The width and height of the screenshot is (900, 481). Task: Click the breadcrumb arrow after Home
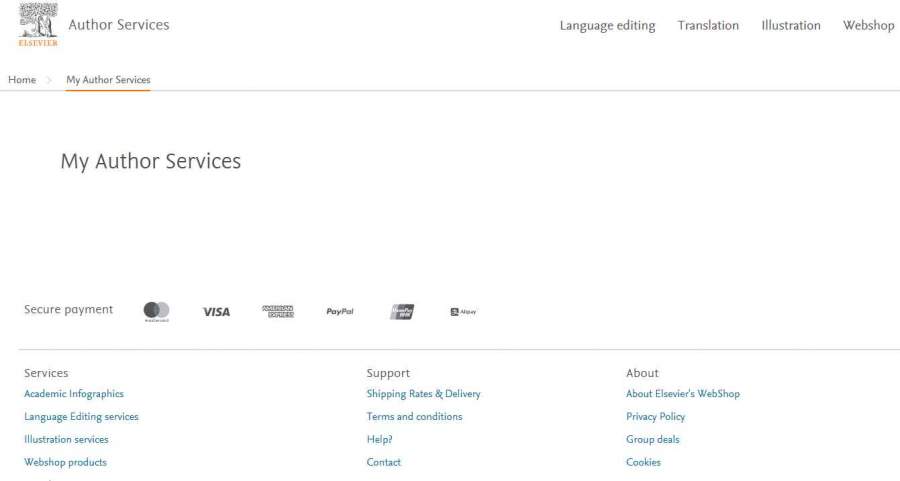[x=50, y=80]
